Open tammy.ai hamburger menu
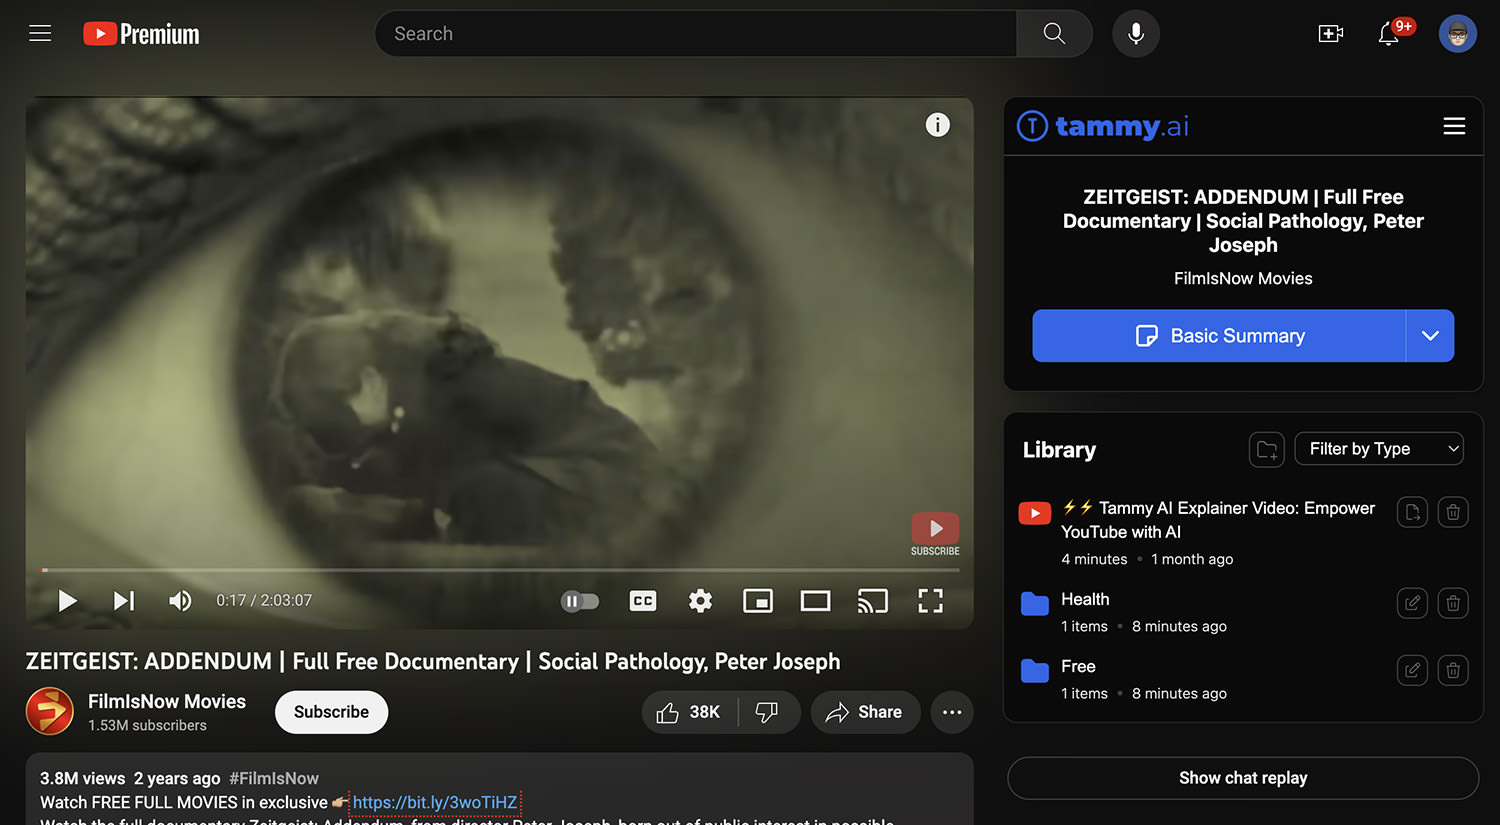 click(x=1454, y=126)
